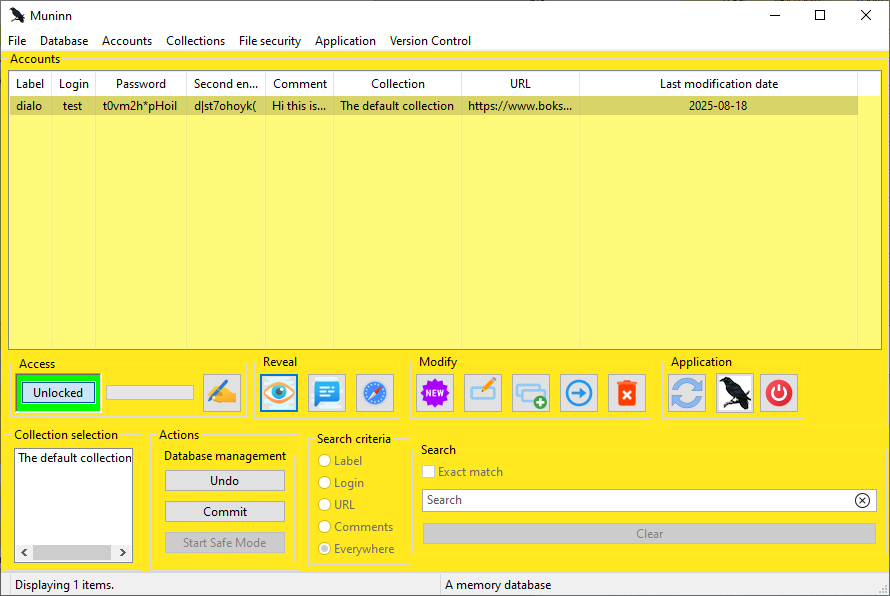Click the arrow-in-circle move account icon
890x596 pixels.
tap(579, 393)
